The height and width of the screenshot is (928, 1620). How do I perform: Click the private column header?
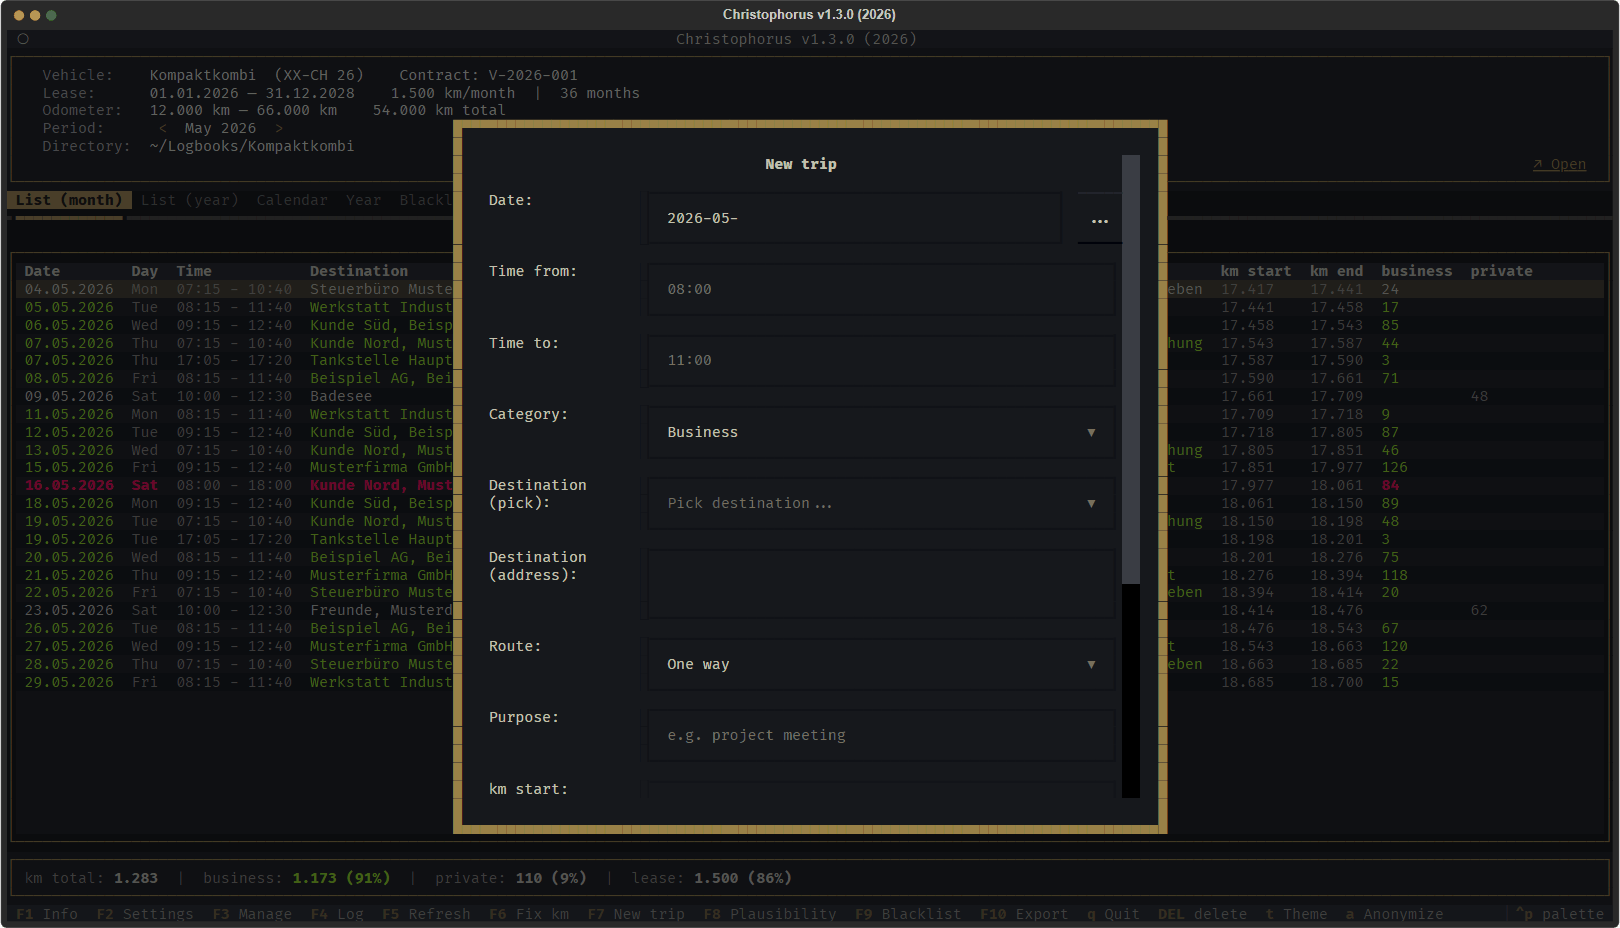coord(1501,271)
